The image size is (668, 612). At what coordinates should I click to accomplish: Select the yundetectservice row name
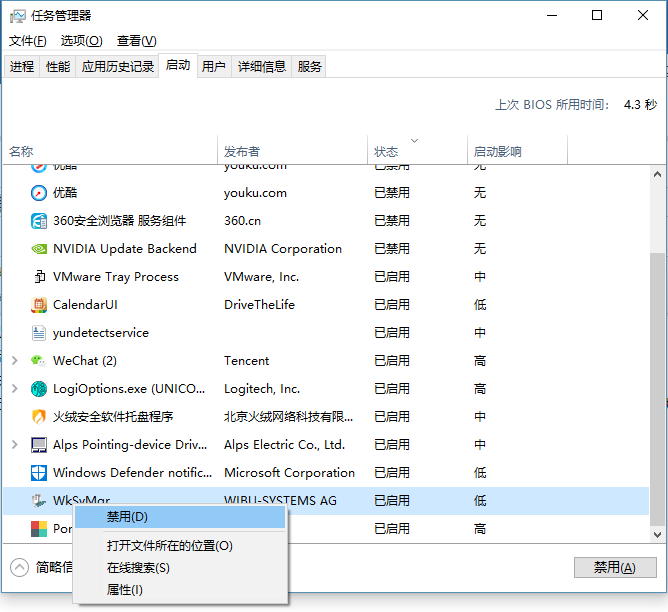click(x=101, y=333)
